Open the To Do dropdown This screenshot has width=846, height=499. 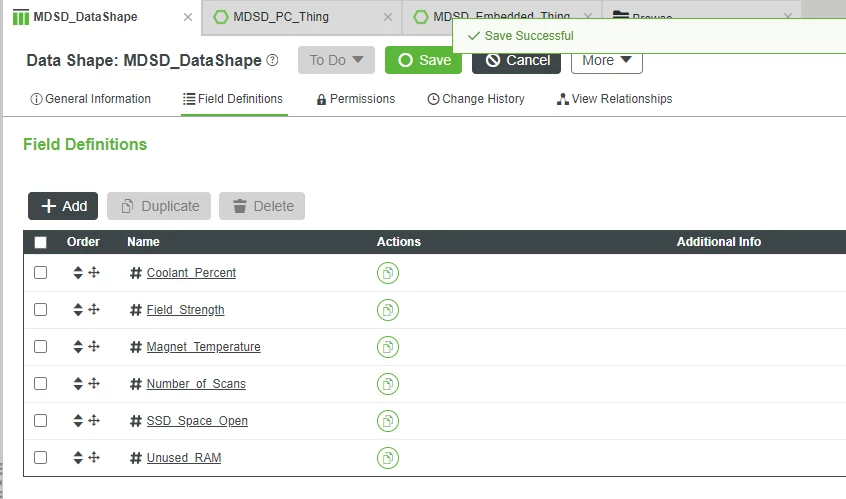(x=336, y=60)
